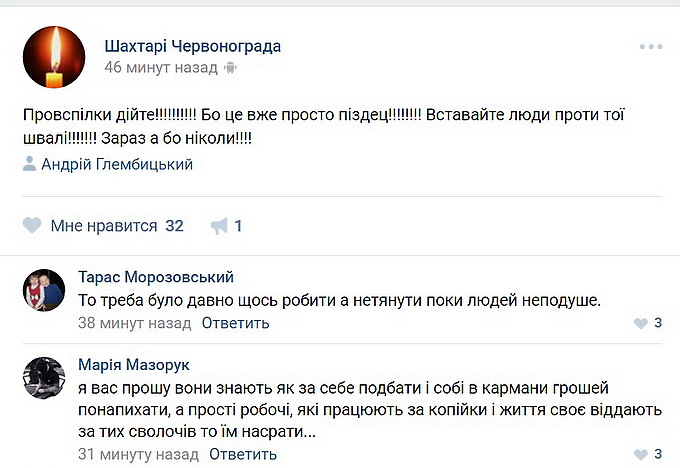The image size is (680, 468).
Task: Like Марія Мазорук's comment heart
Action: pyautogui.click(x=641, y=454)
